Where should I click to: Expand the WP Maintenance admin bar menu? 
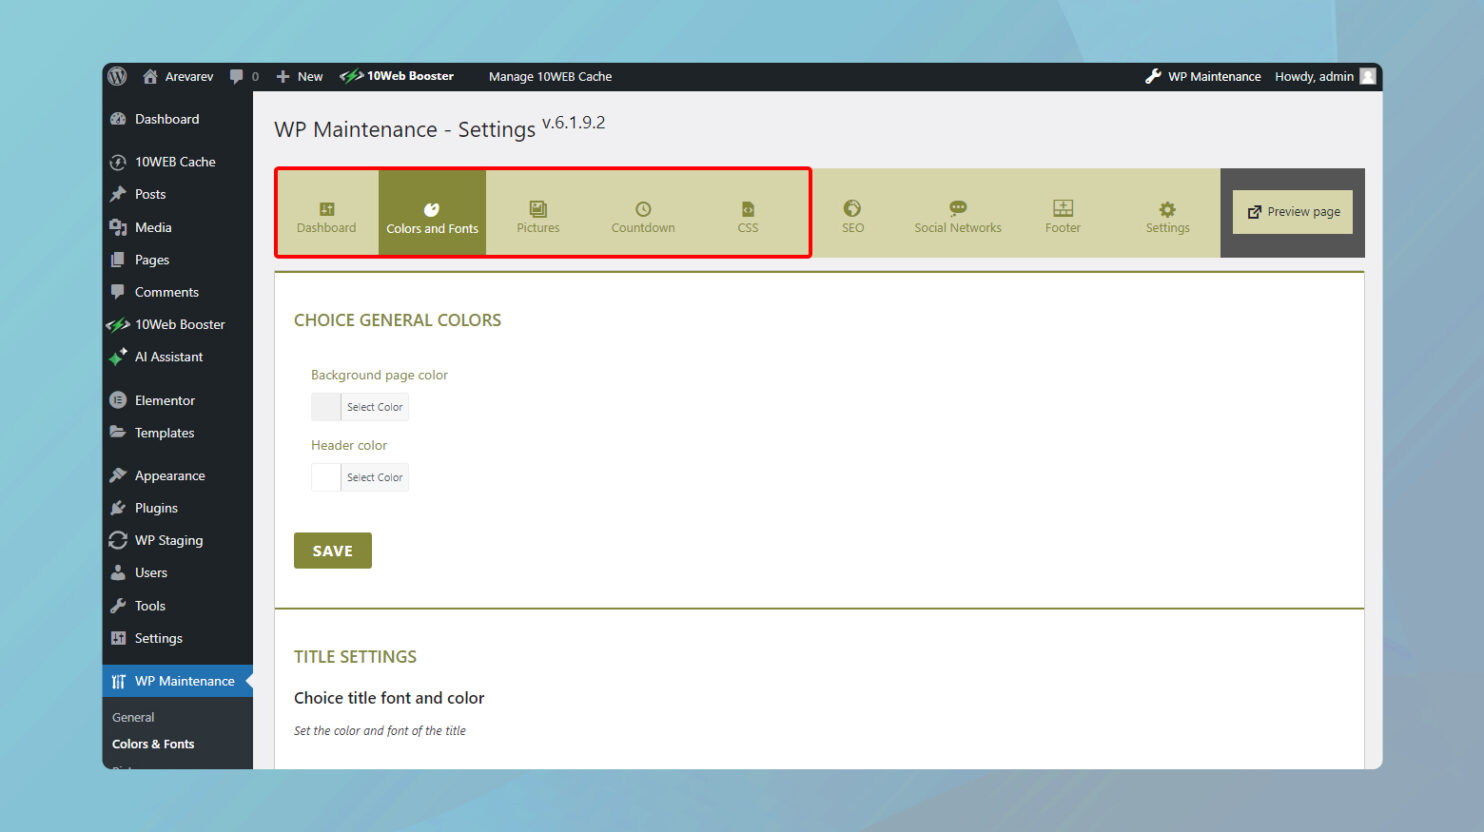(x=1203, y=76)
